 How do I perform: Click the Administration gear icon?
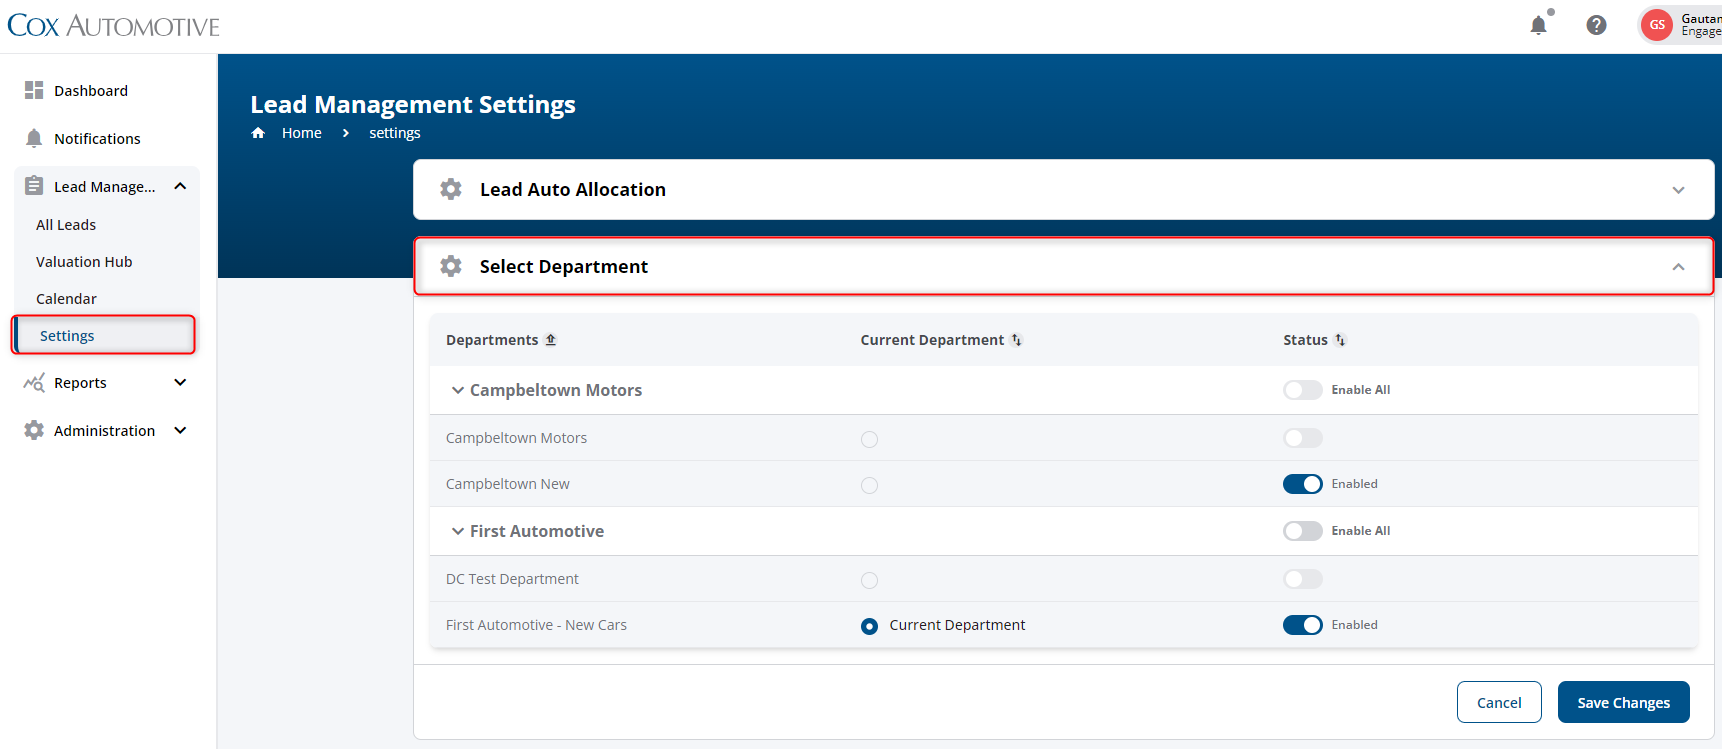click(34, 430)
